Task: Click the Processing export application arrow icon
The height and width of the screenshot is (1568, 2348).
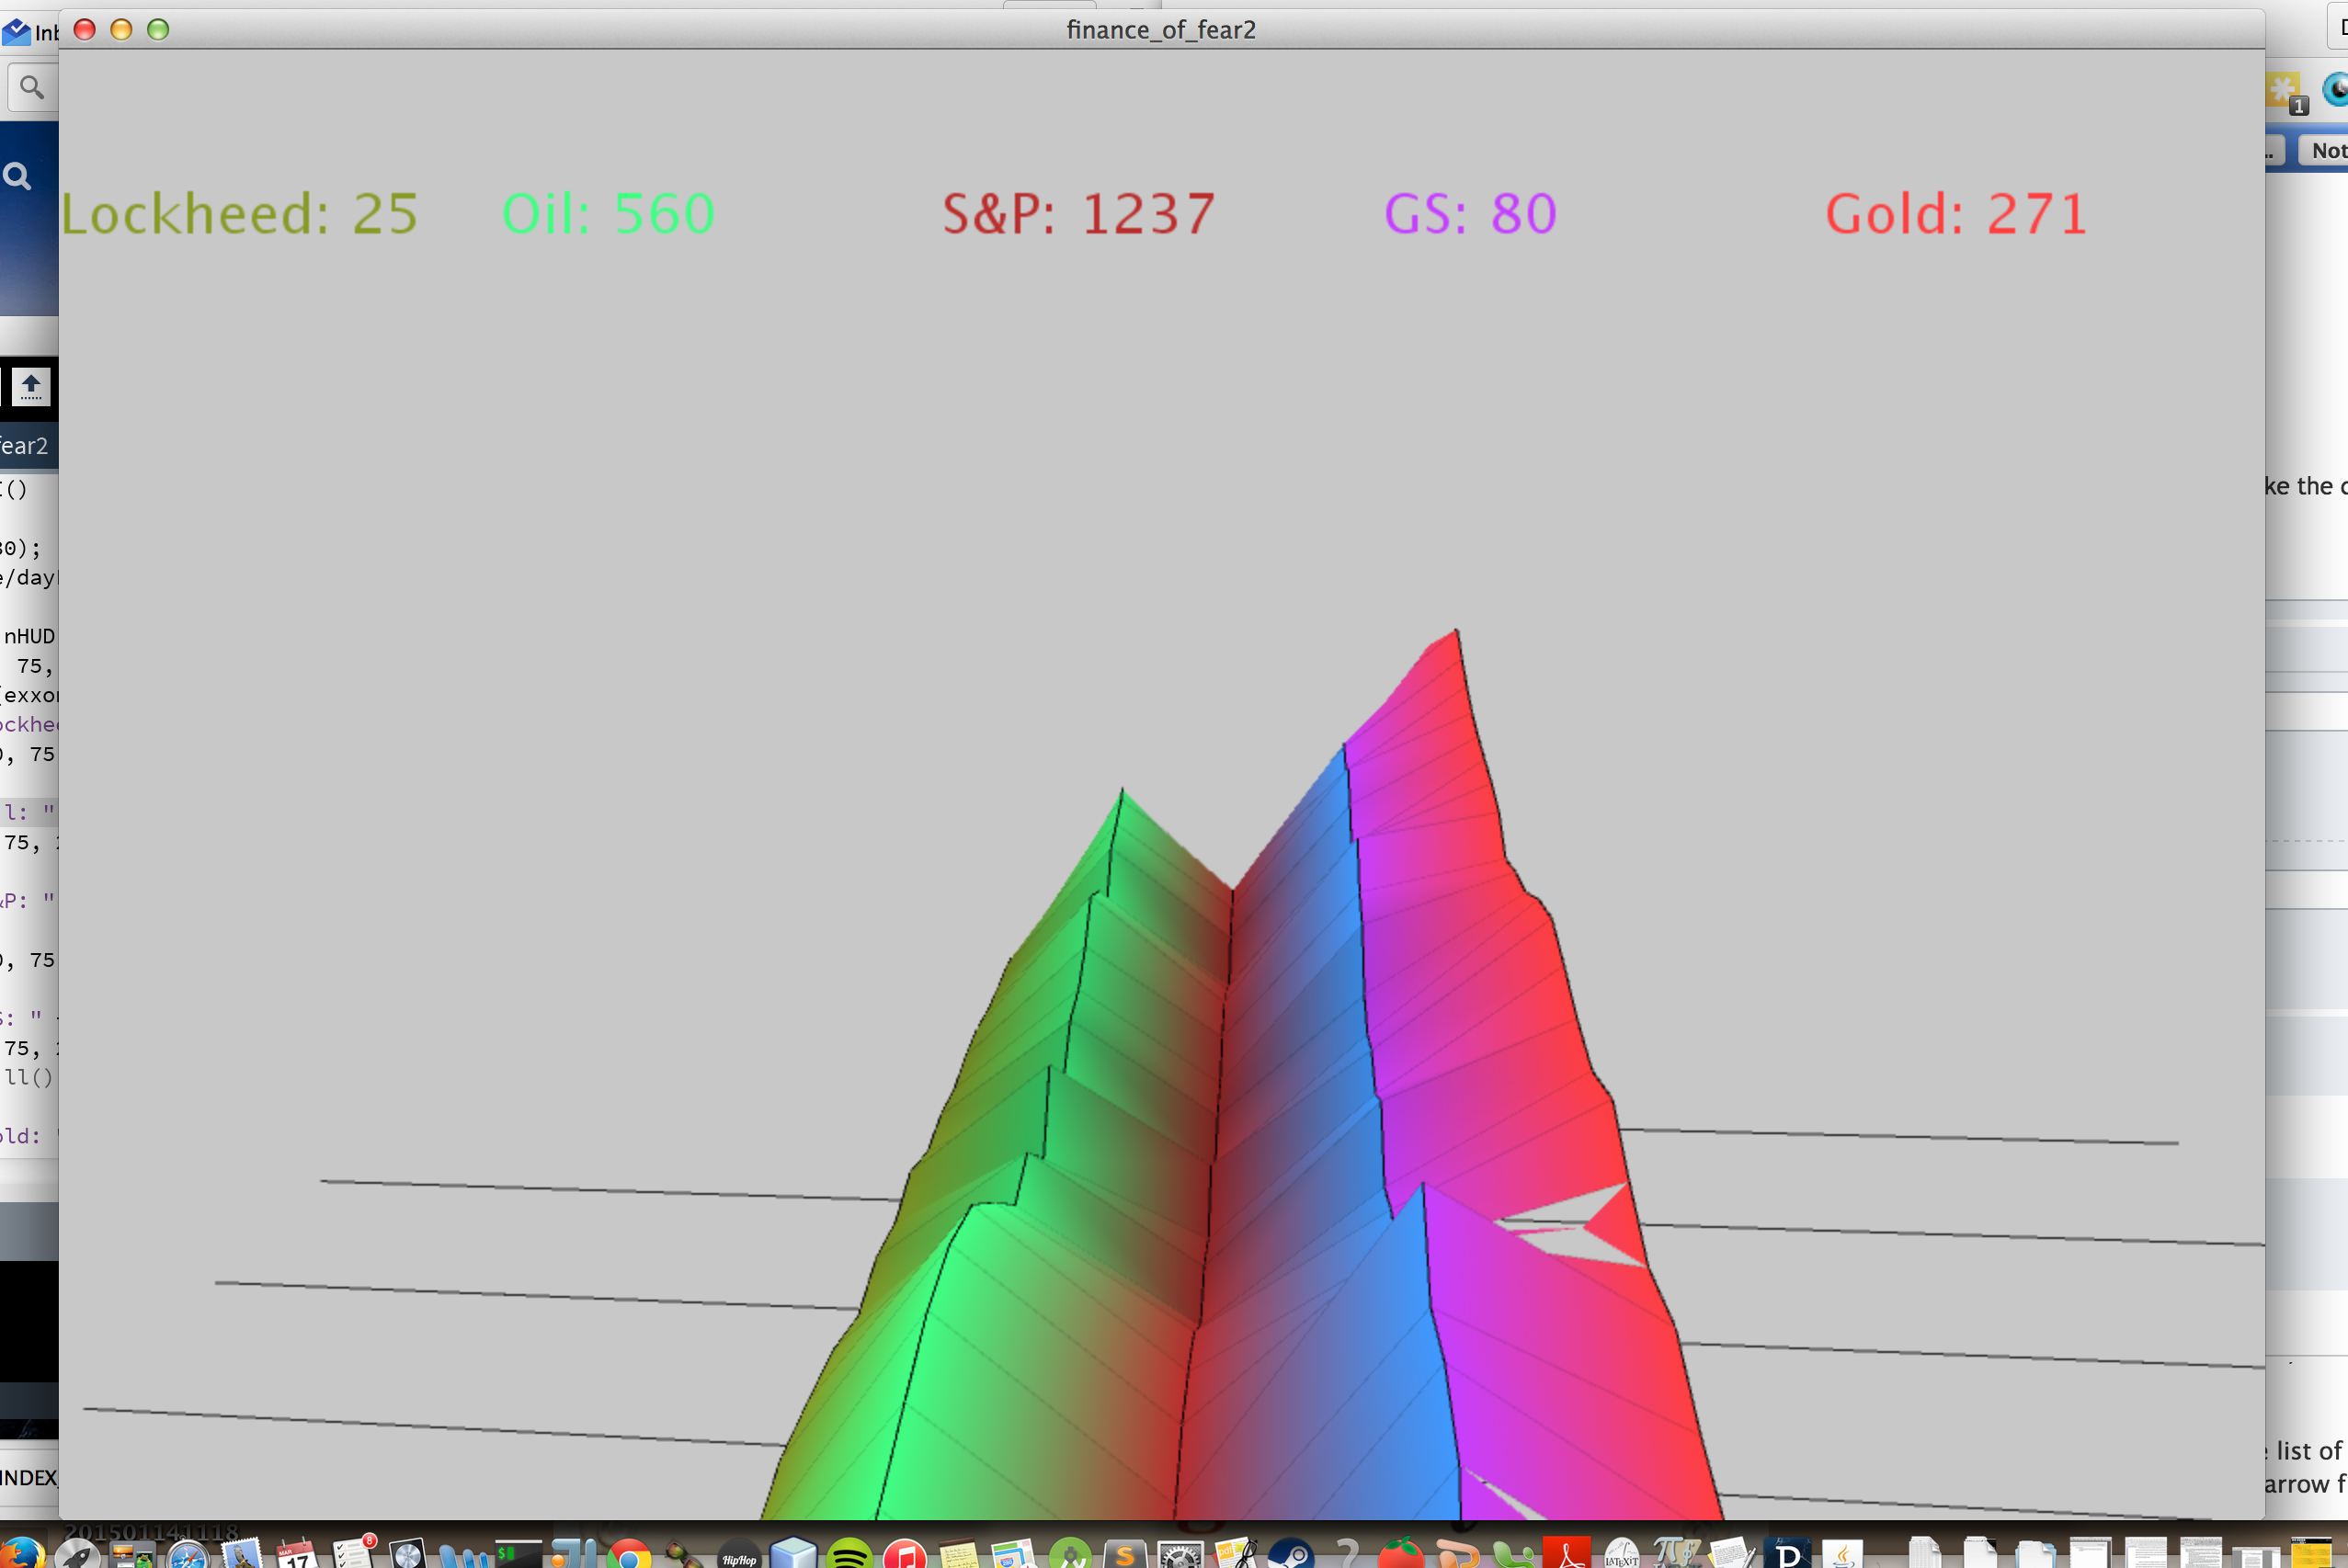Action: (30, 386)
